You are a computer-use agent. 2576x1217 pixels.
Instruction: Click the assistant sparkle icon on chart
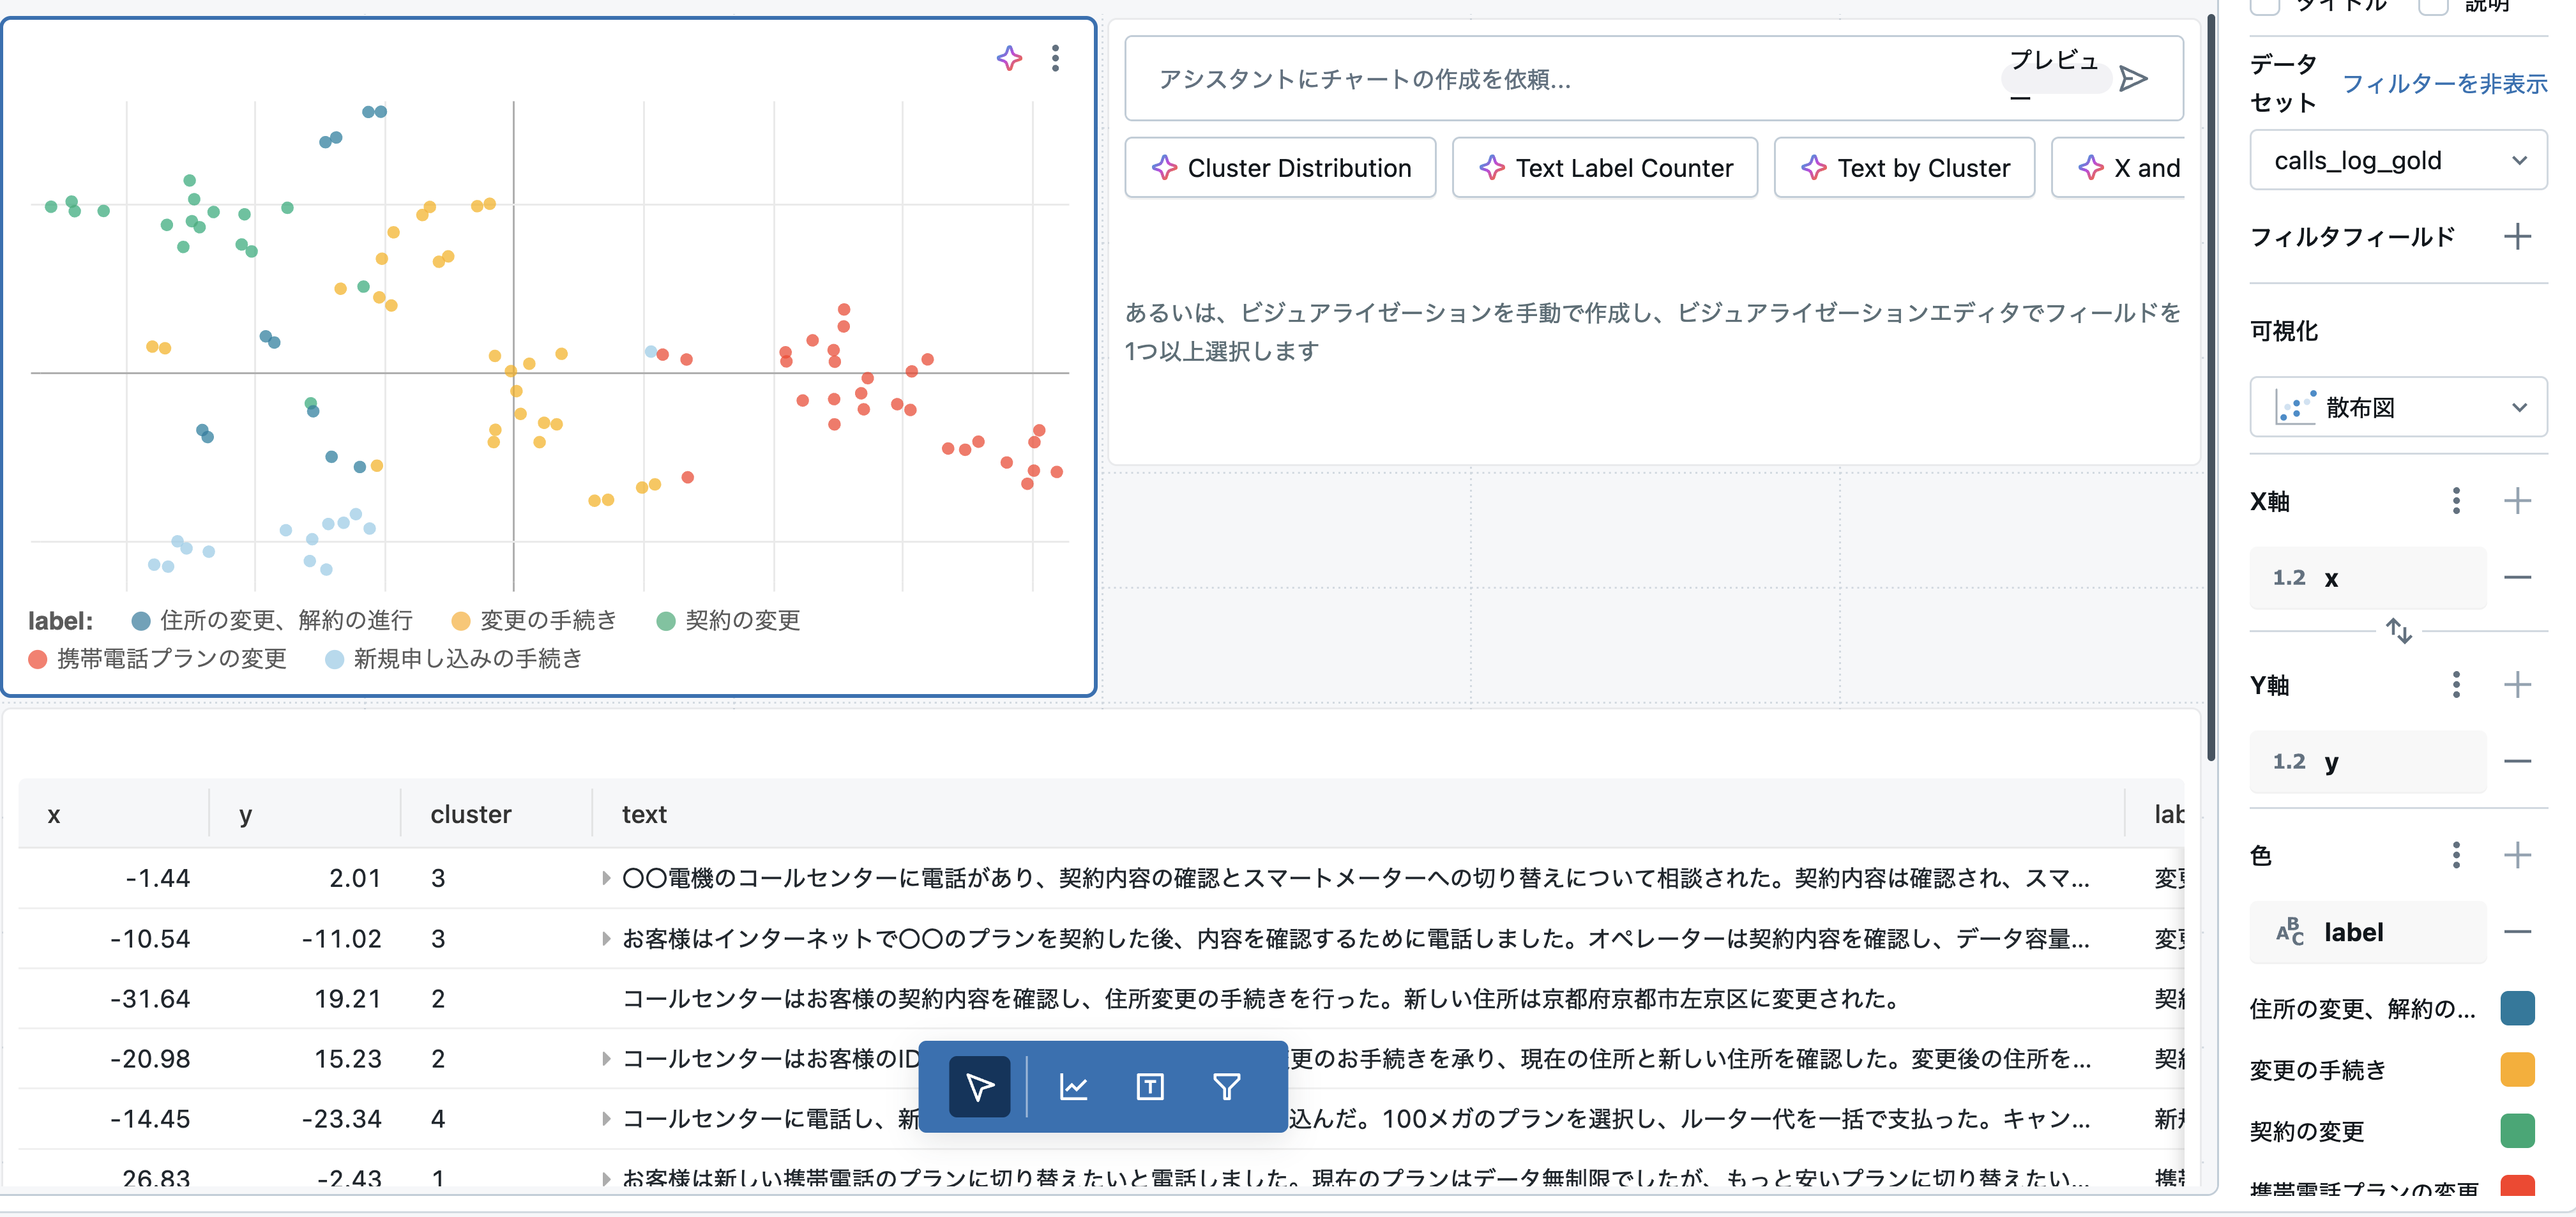pyautogui.click(x=1009, y=58)
